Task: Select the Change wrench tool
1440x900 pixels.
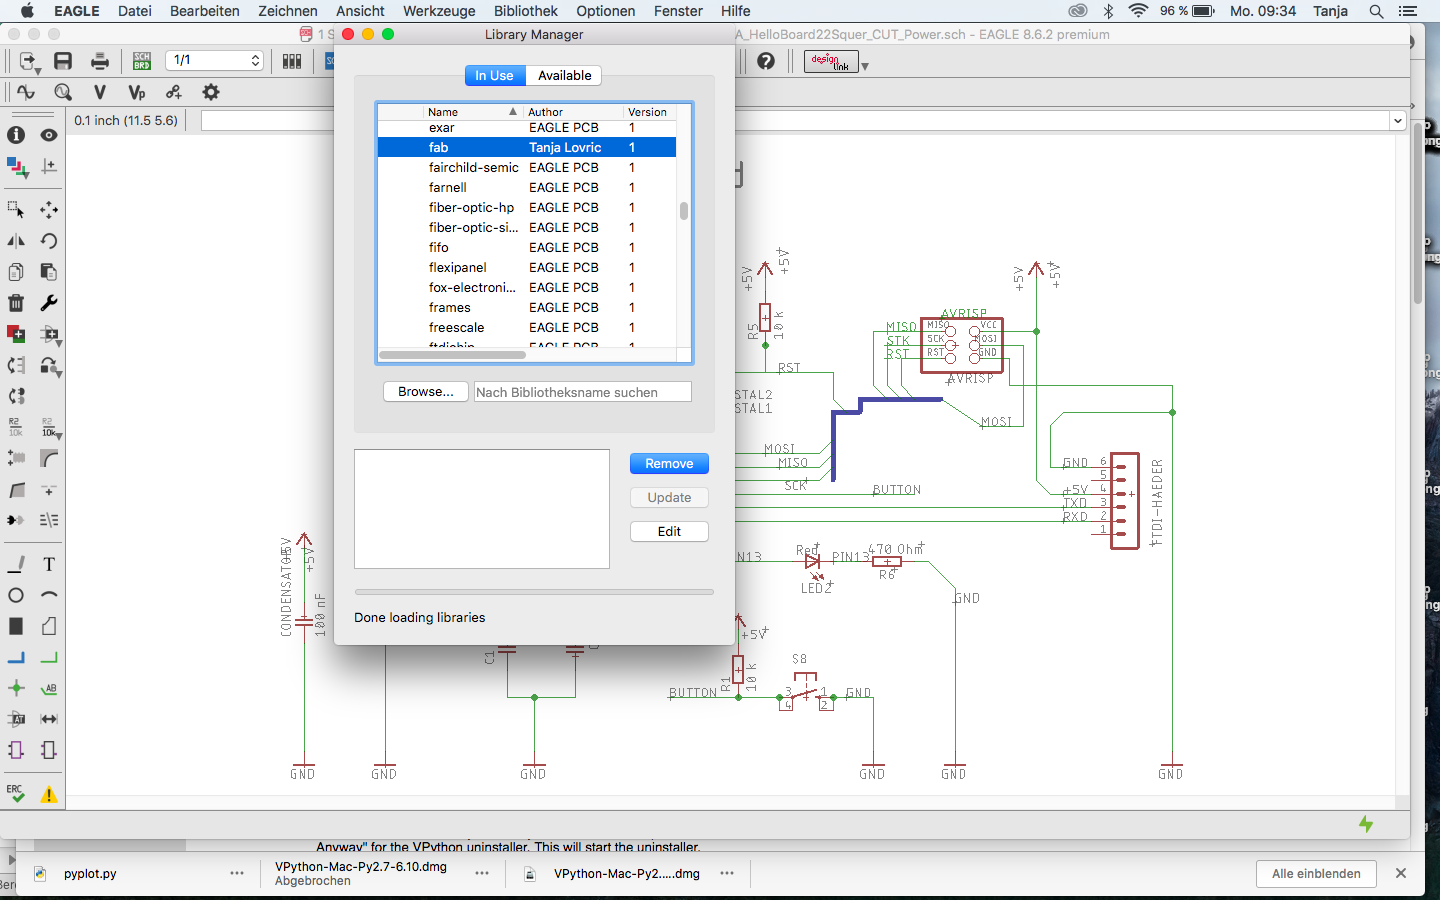Action: point(48,303)
